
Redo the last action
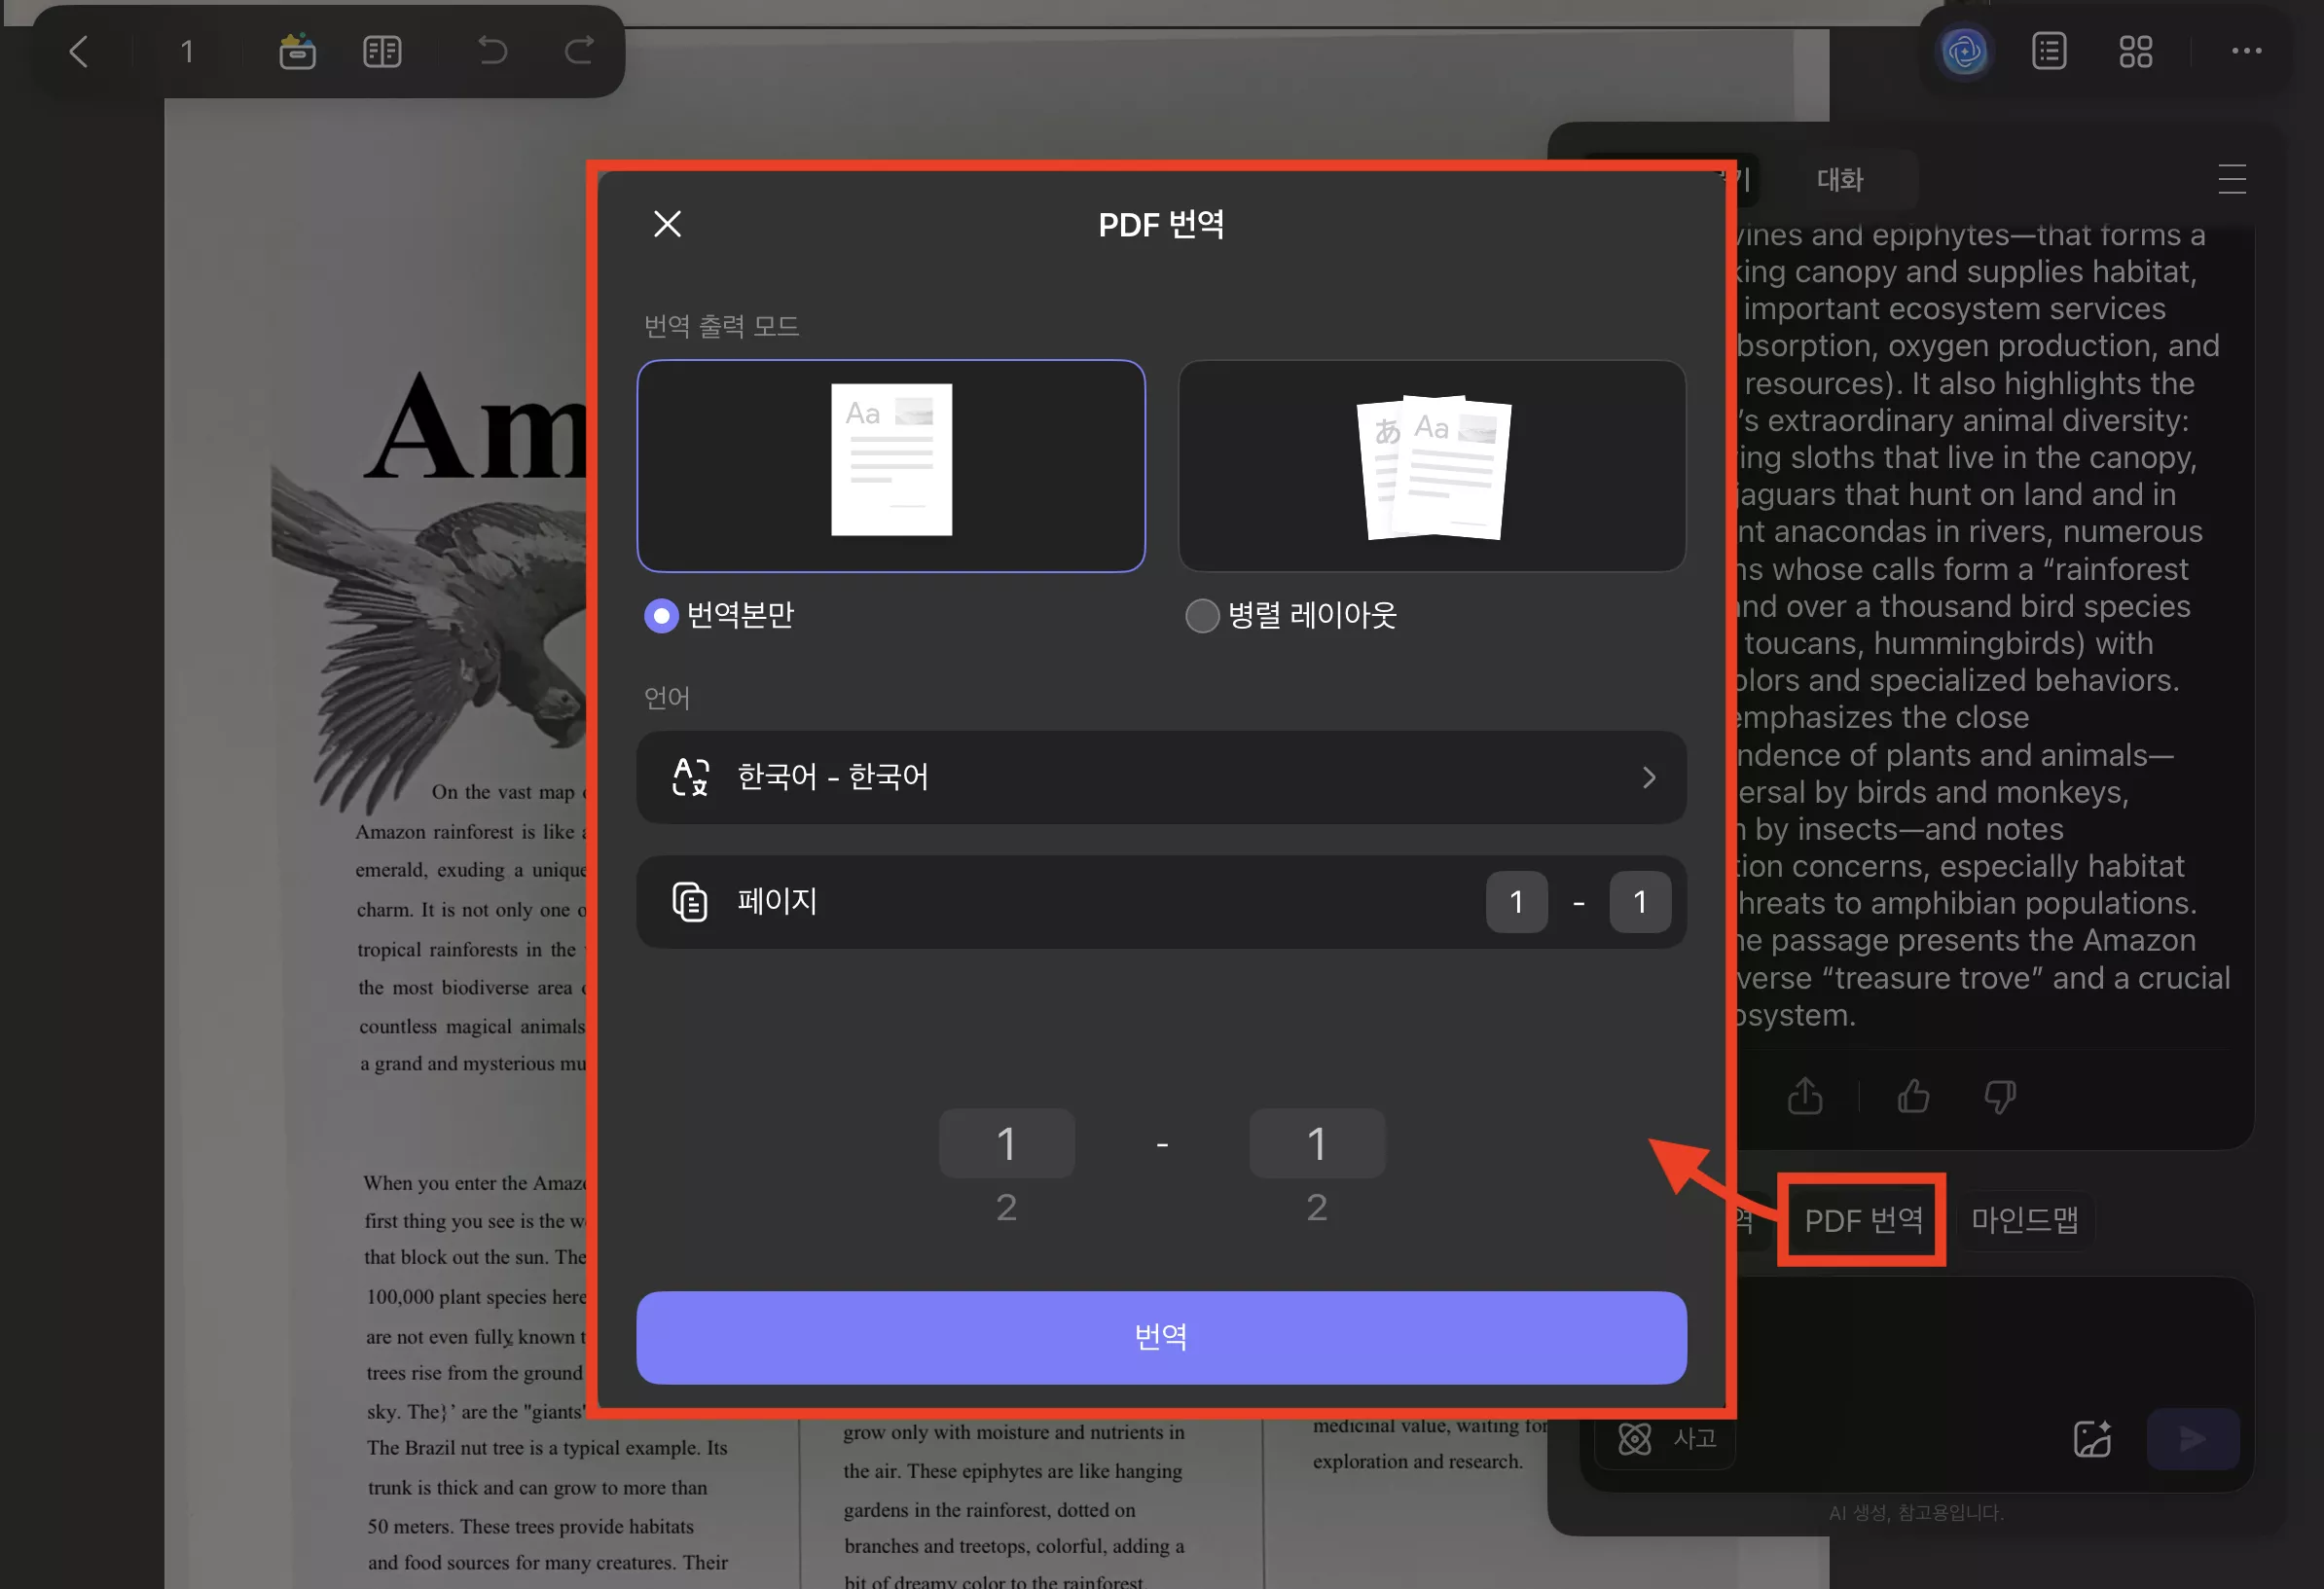click(x=578, y=51)
